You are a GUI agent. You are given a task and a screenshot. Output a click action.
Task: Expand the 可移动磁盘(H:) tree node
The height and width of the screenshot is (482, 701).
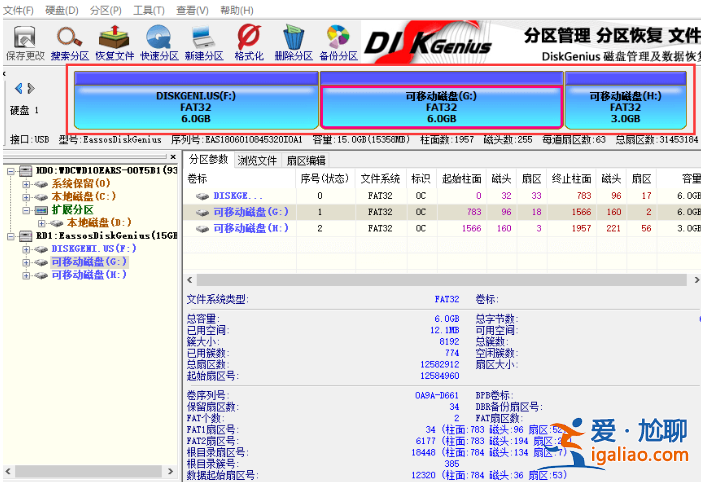click(x=26, y=275)
